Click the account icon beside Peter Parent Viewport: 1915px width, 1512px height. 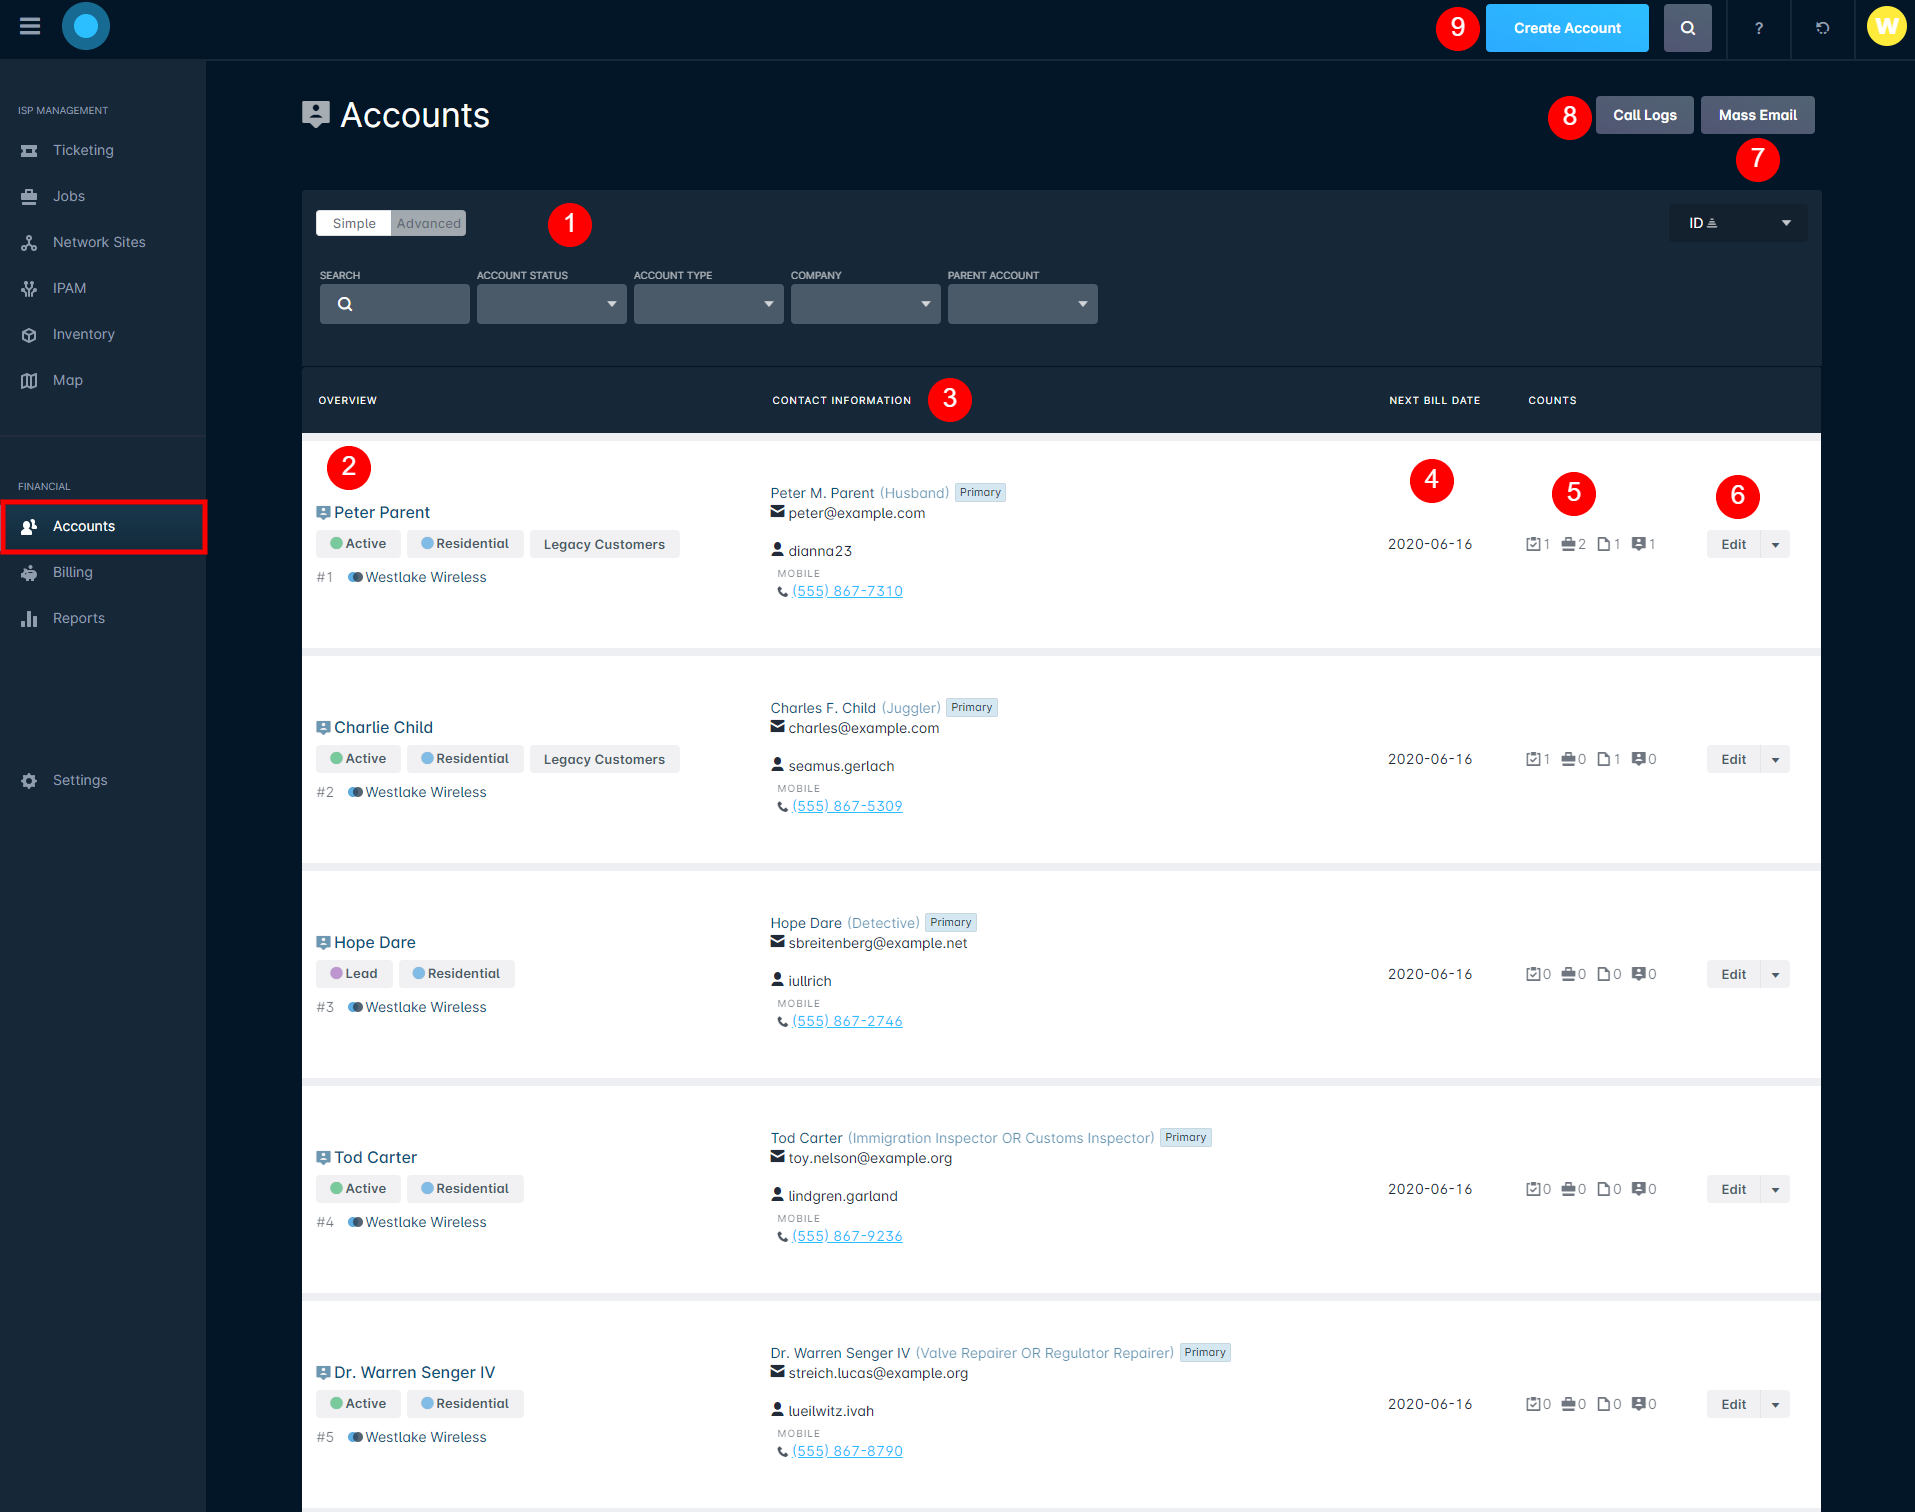coord(323,513)
